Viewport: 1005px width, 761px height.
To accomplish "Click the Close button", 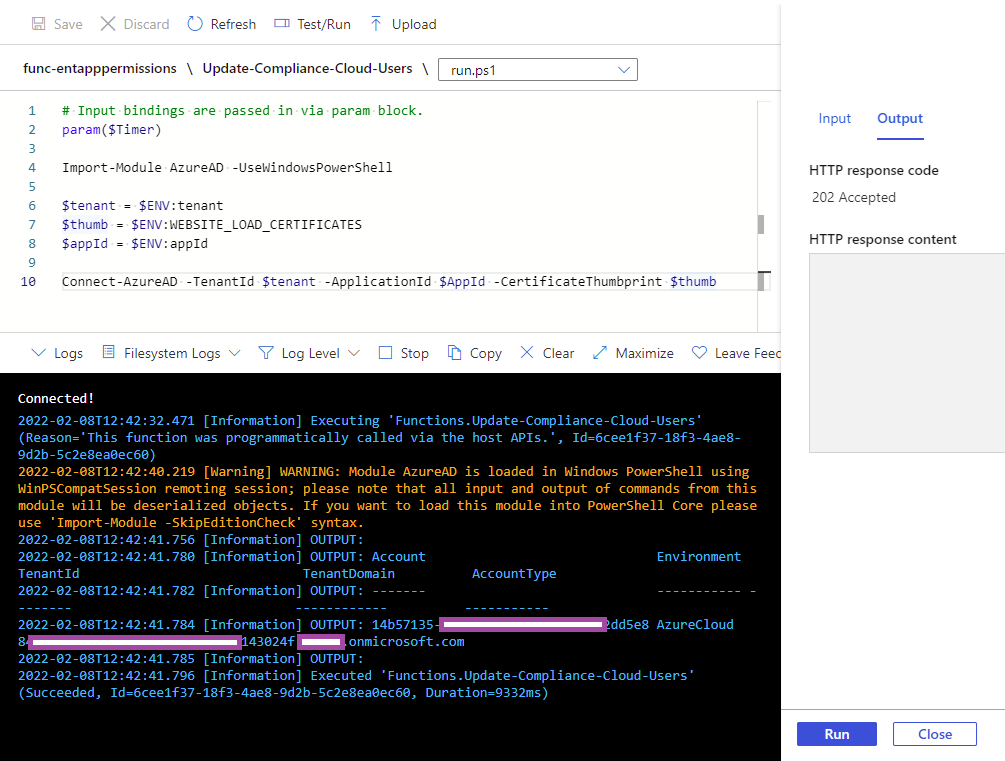I will pos(934,734).
